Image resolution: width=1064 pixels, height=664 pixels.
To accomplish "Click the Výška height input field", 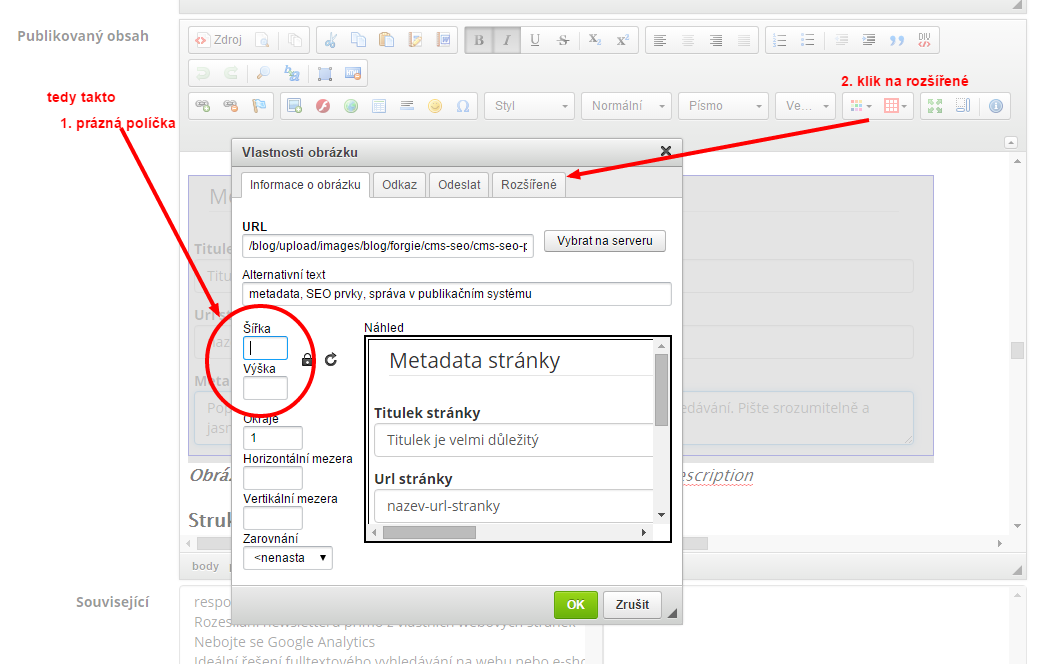I will (265, 388).
